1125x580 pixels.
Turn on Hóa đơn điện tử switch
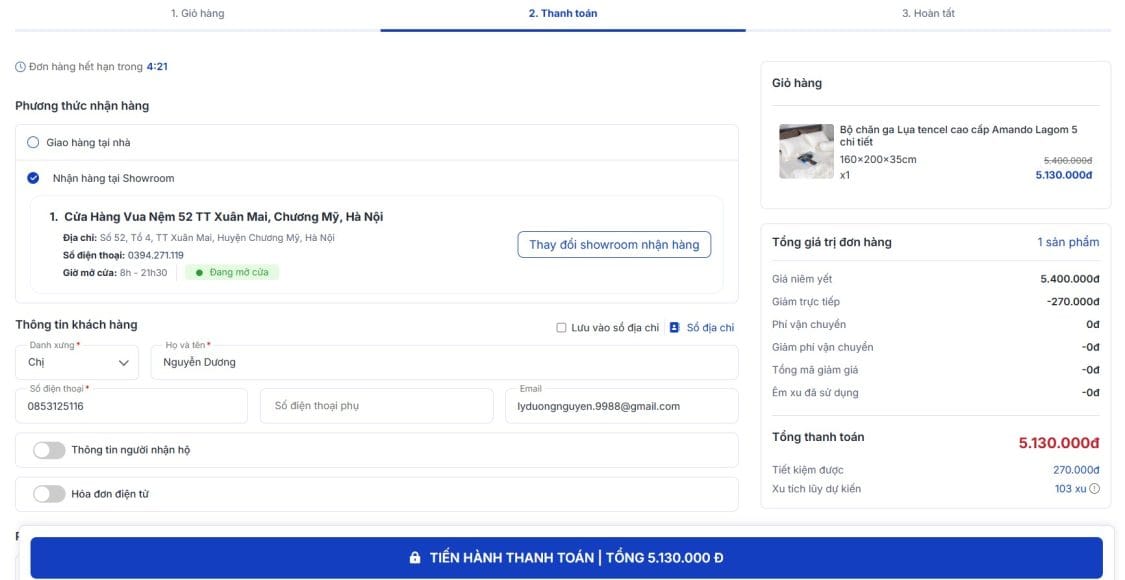tap(49, 494)
